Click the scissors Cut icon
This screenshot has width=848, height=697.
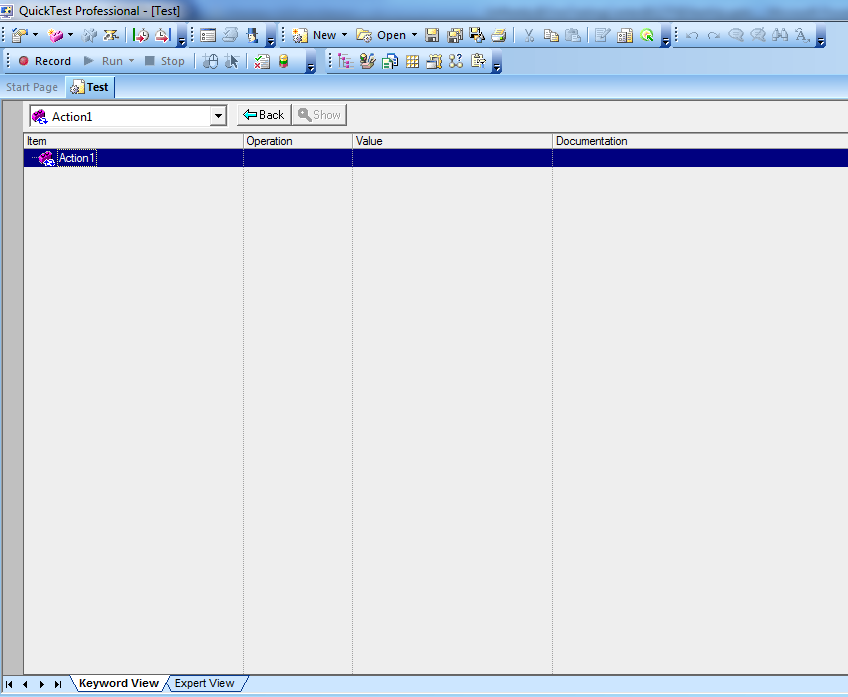click(x=529, y=36)
